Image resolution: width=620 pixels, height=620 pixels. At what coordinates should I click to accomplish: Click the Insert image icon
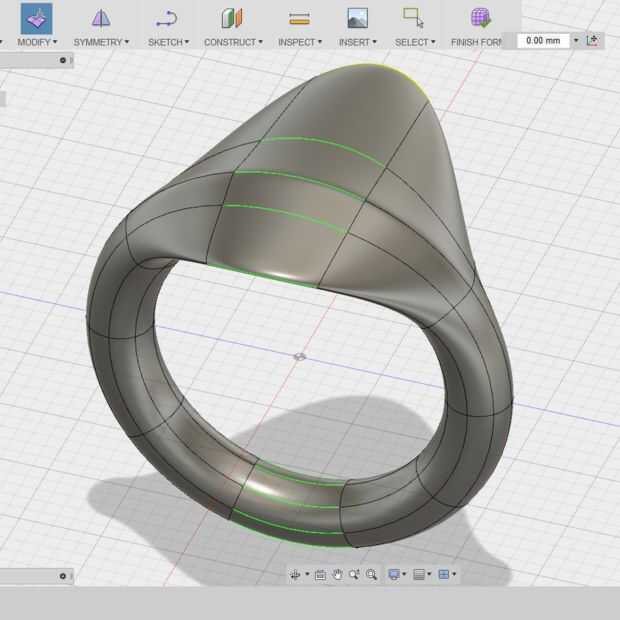tap(357, 18)
